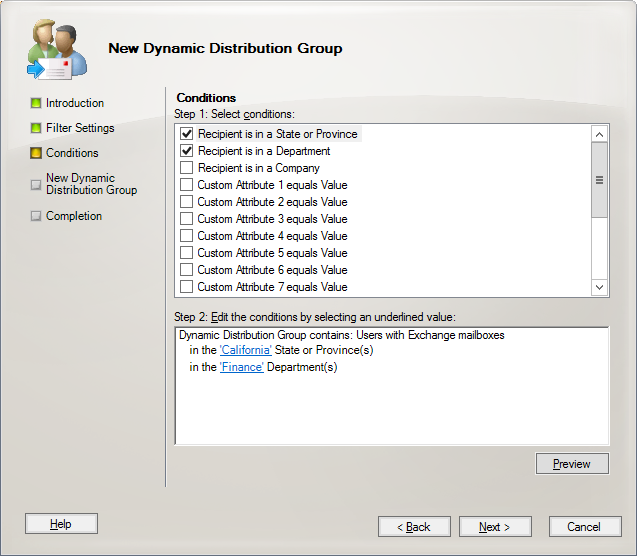
Task: Click the green Introduction step indicator
Action: (x=36, y=103)
